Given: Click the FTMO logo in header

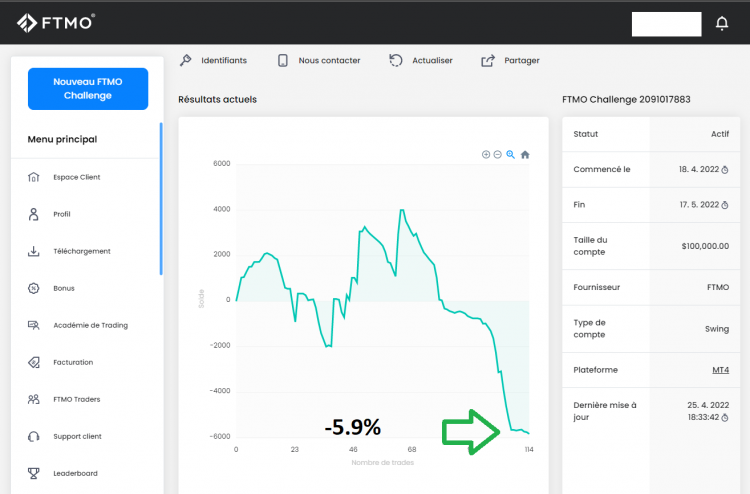Looking at the screenshot, I should [56, 22].
